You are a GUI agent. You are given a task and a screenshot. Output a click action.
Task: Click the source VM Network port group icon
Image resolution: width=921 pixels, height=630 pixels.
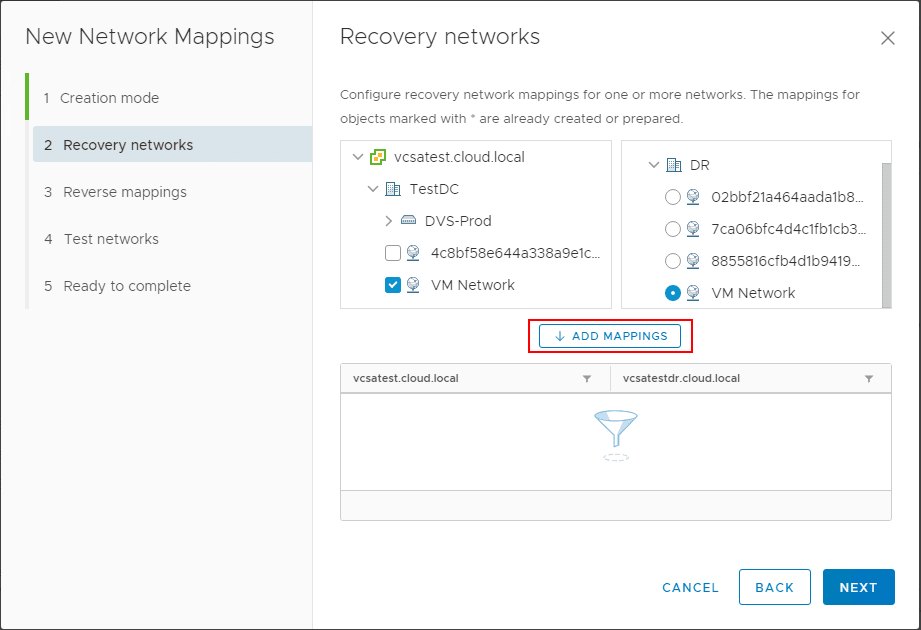413,285
